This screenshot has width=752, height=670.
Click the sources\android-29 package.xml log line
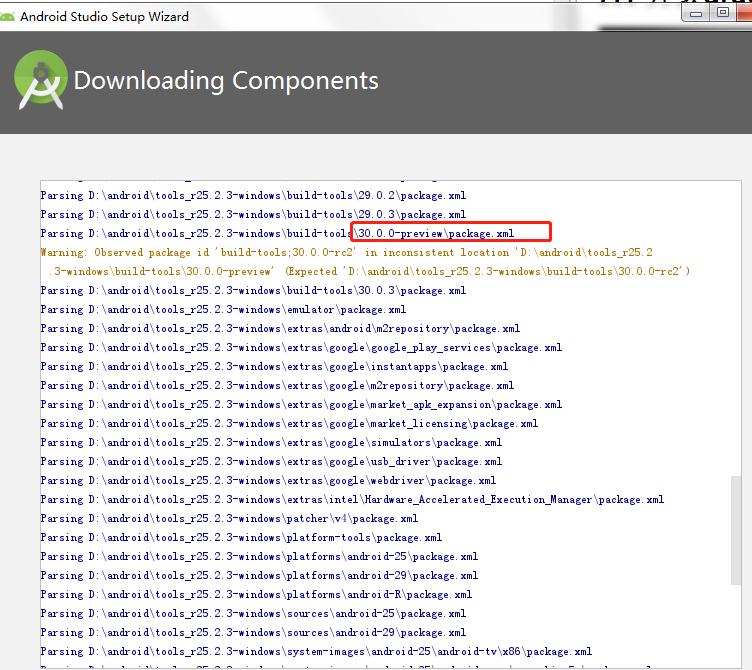point(252,633)
